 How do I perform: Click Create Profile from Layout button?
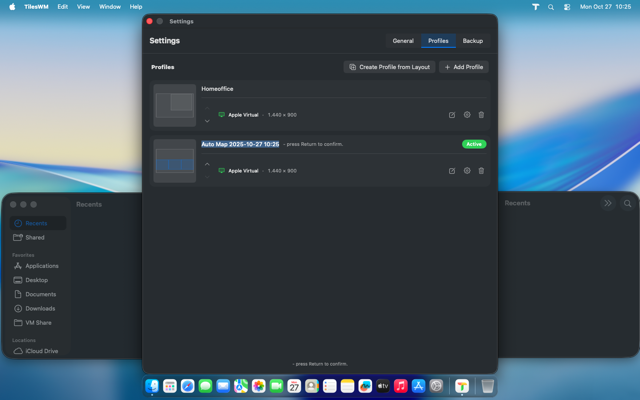[389, 67]
